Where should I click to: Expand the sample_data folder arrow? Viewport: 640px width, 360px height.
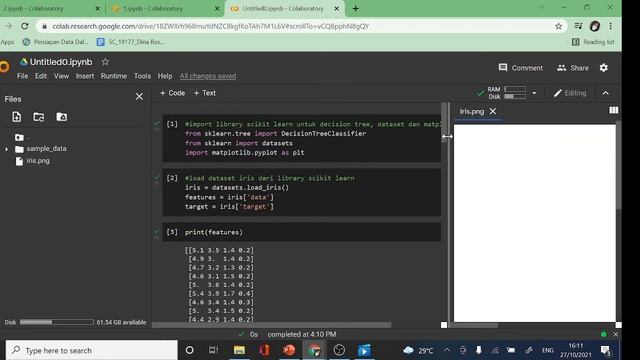7,149
